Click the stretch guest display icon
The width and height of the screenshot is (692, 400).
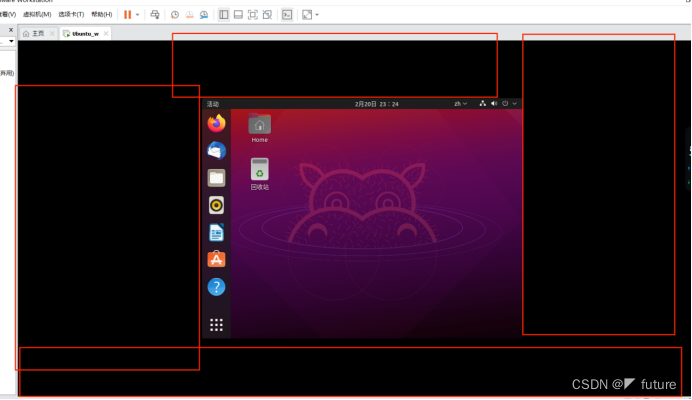[307, 15]
